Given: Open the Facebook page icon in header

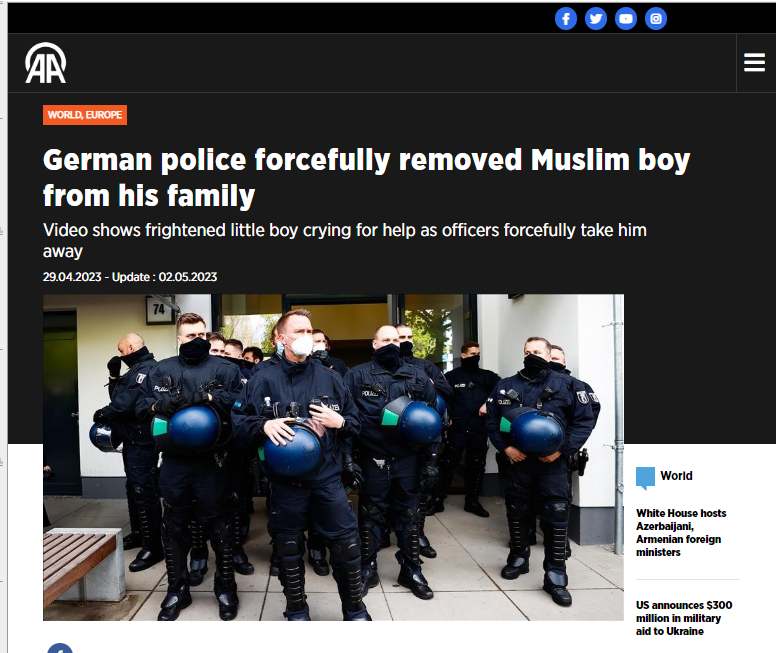Looking at the screenshot, I should (566, 19).
